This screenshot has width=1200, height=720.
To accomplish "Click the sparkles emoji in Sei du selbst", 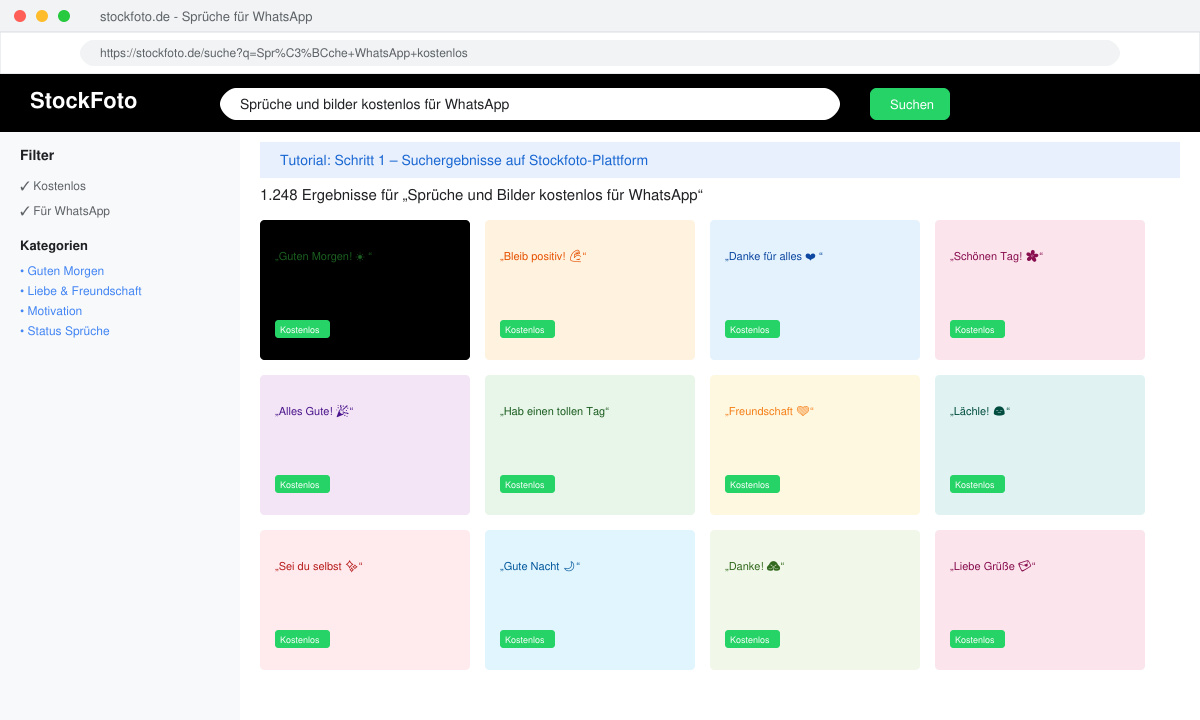I will point(351,566).
